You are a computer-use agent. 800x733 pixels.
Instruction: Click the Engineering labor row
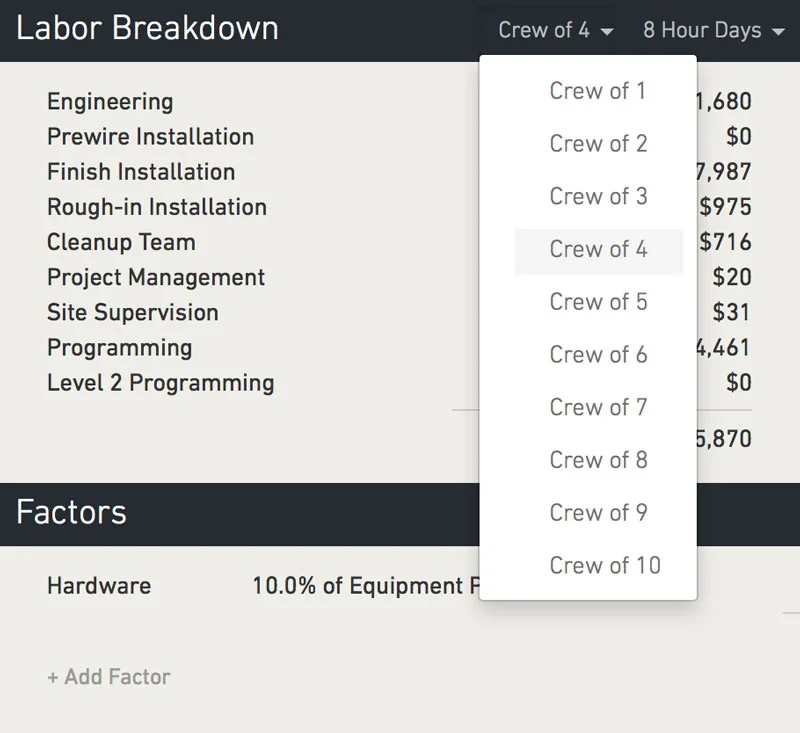click(x=399, y=102)
